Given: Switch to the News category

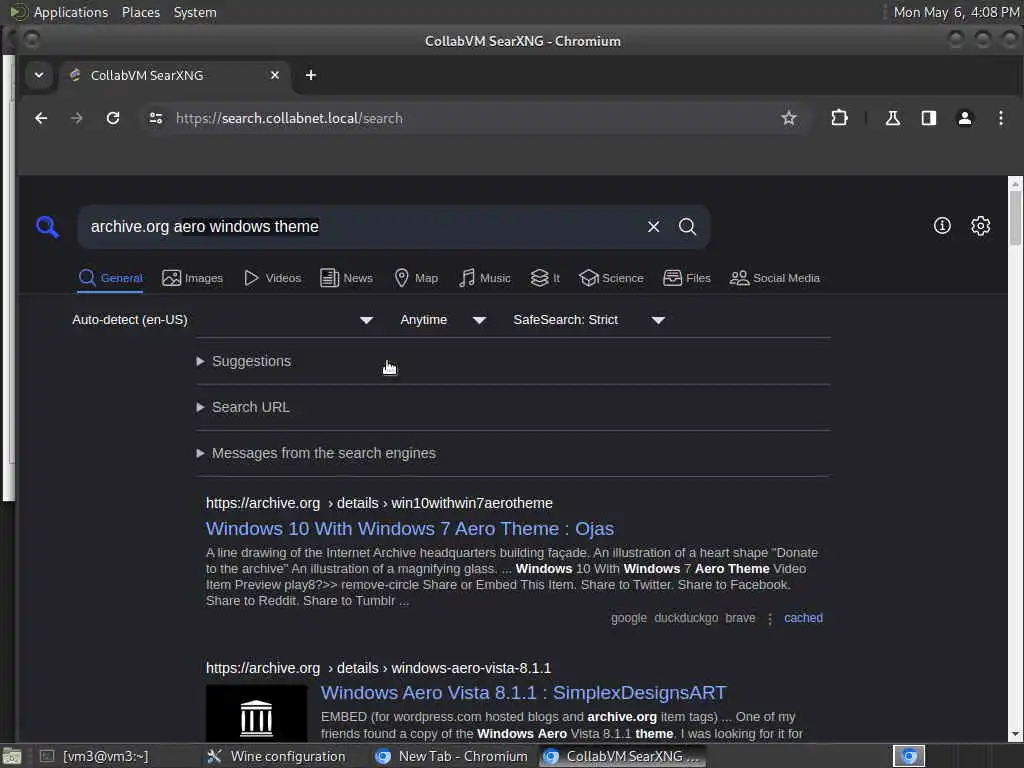Looking at the screenshot, I should click(347, 278).
